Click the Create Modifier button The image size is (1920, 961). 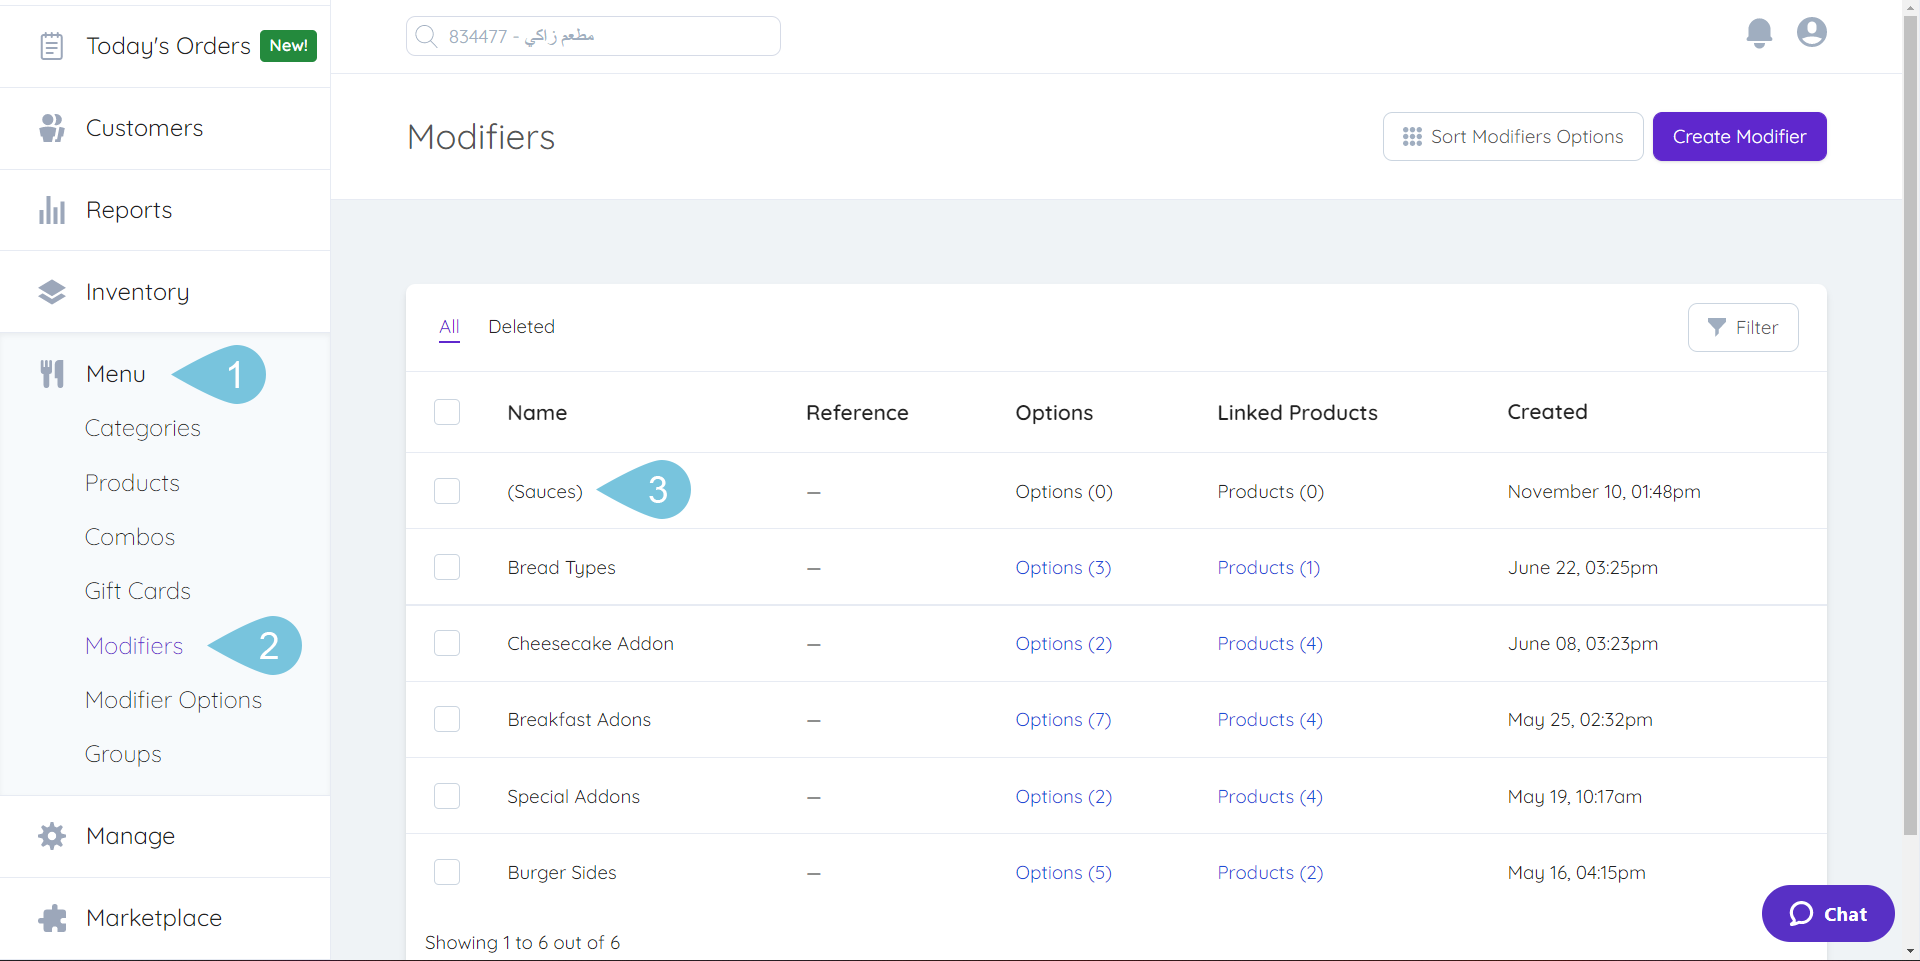(x=1739, y=136)
